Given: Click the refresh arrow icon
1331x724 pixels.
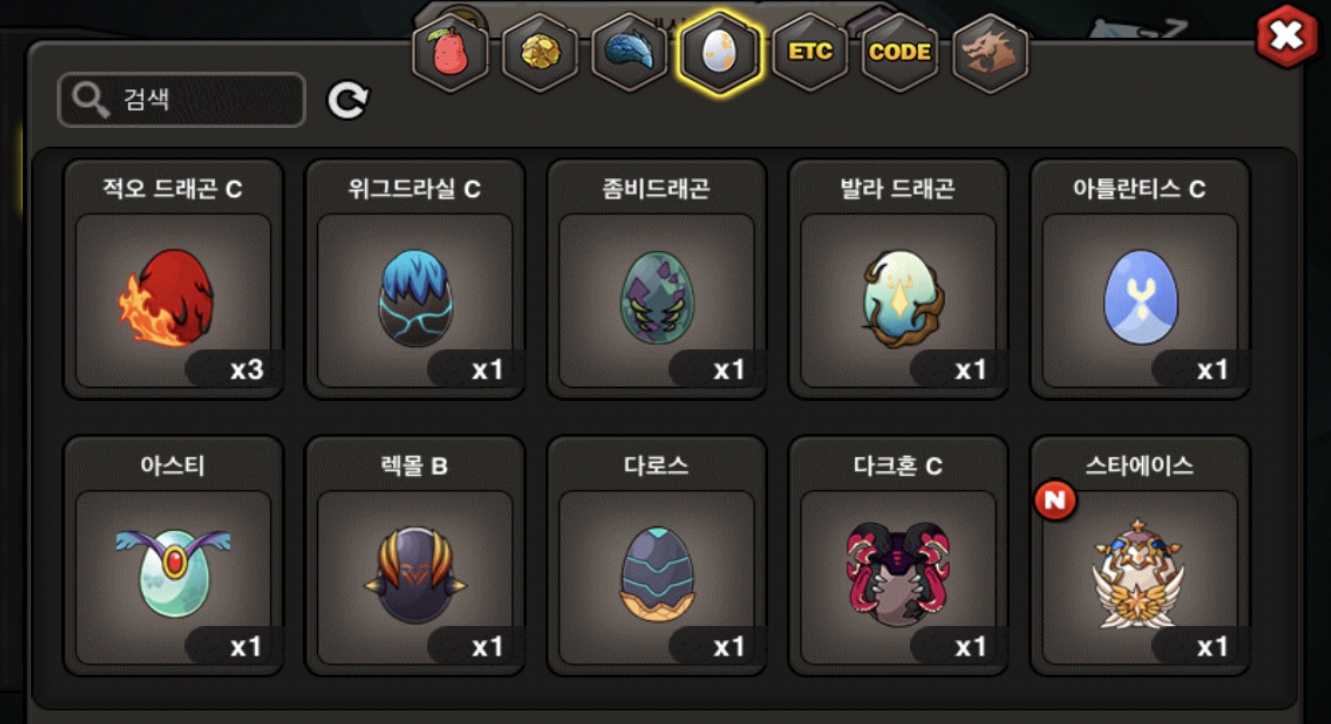Looking at the screenshot, I should 348,100.
